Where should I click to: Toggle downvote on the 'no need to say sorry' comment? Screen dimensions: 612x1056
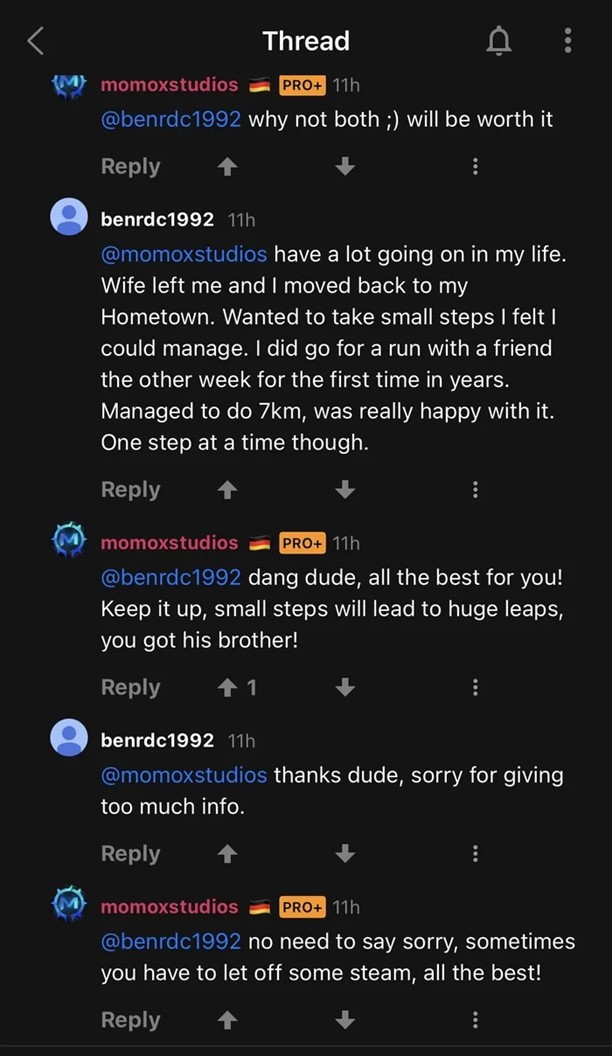click(x=345, y=1020)
